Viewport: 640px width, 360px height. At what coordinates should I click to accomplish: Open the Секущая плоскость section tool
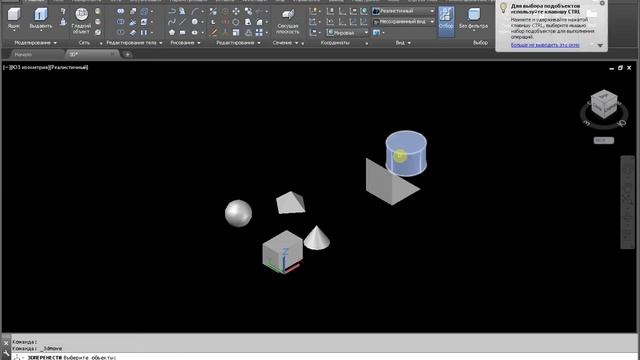pos(288,21)
